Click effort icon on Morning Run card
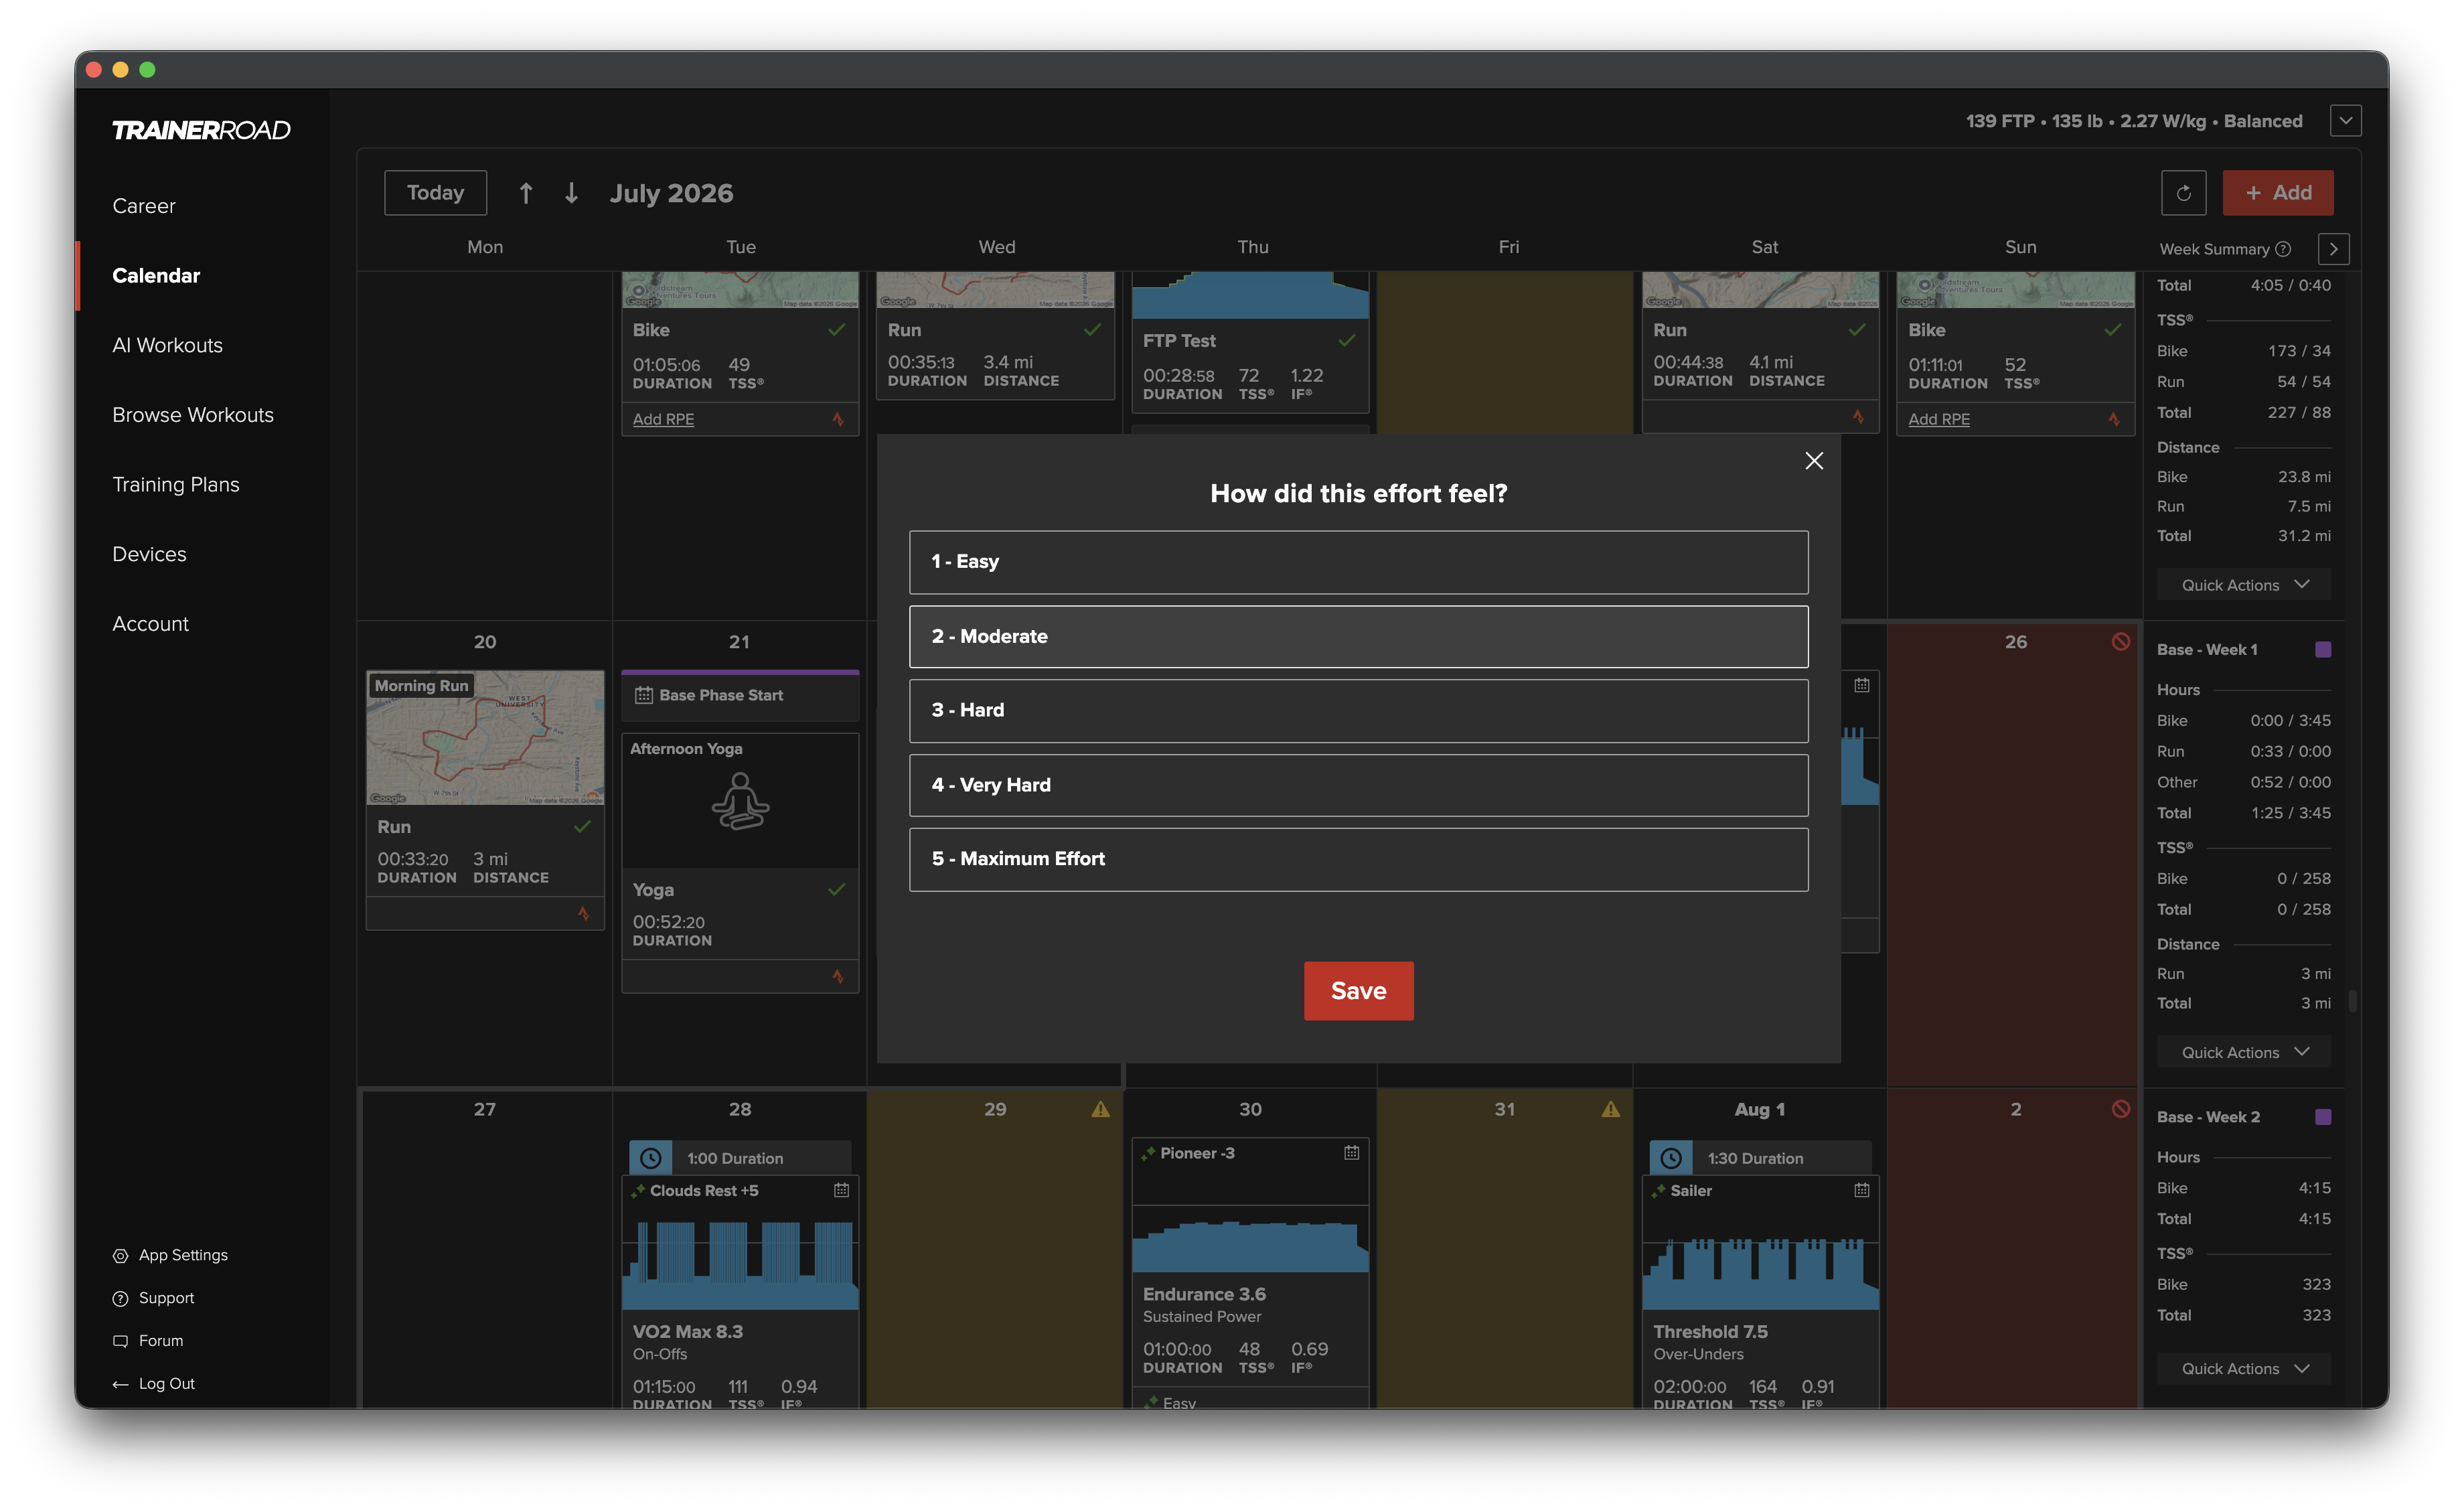2464x1508 pixels. (x=583, y=914)
